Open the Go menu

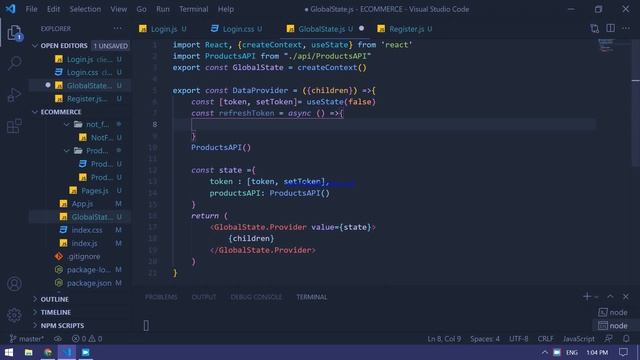tap(141, 9)
